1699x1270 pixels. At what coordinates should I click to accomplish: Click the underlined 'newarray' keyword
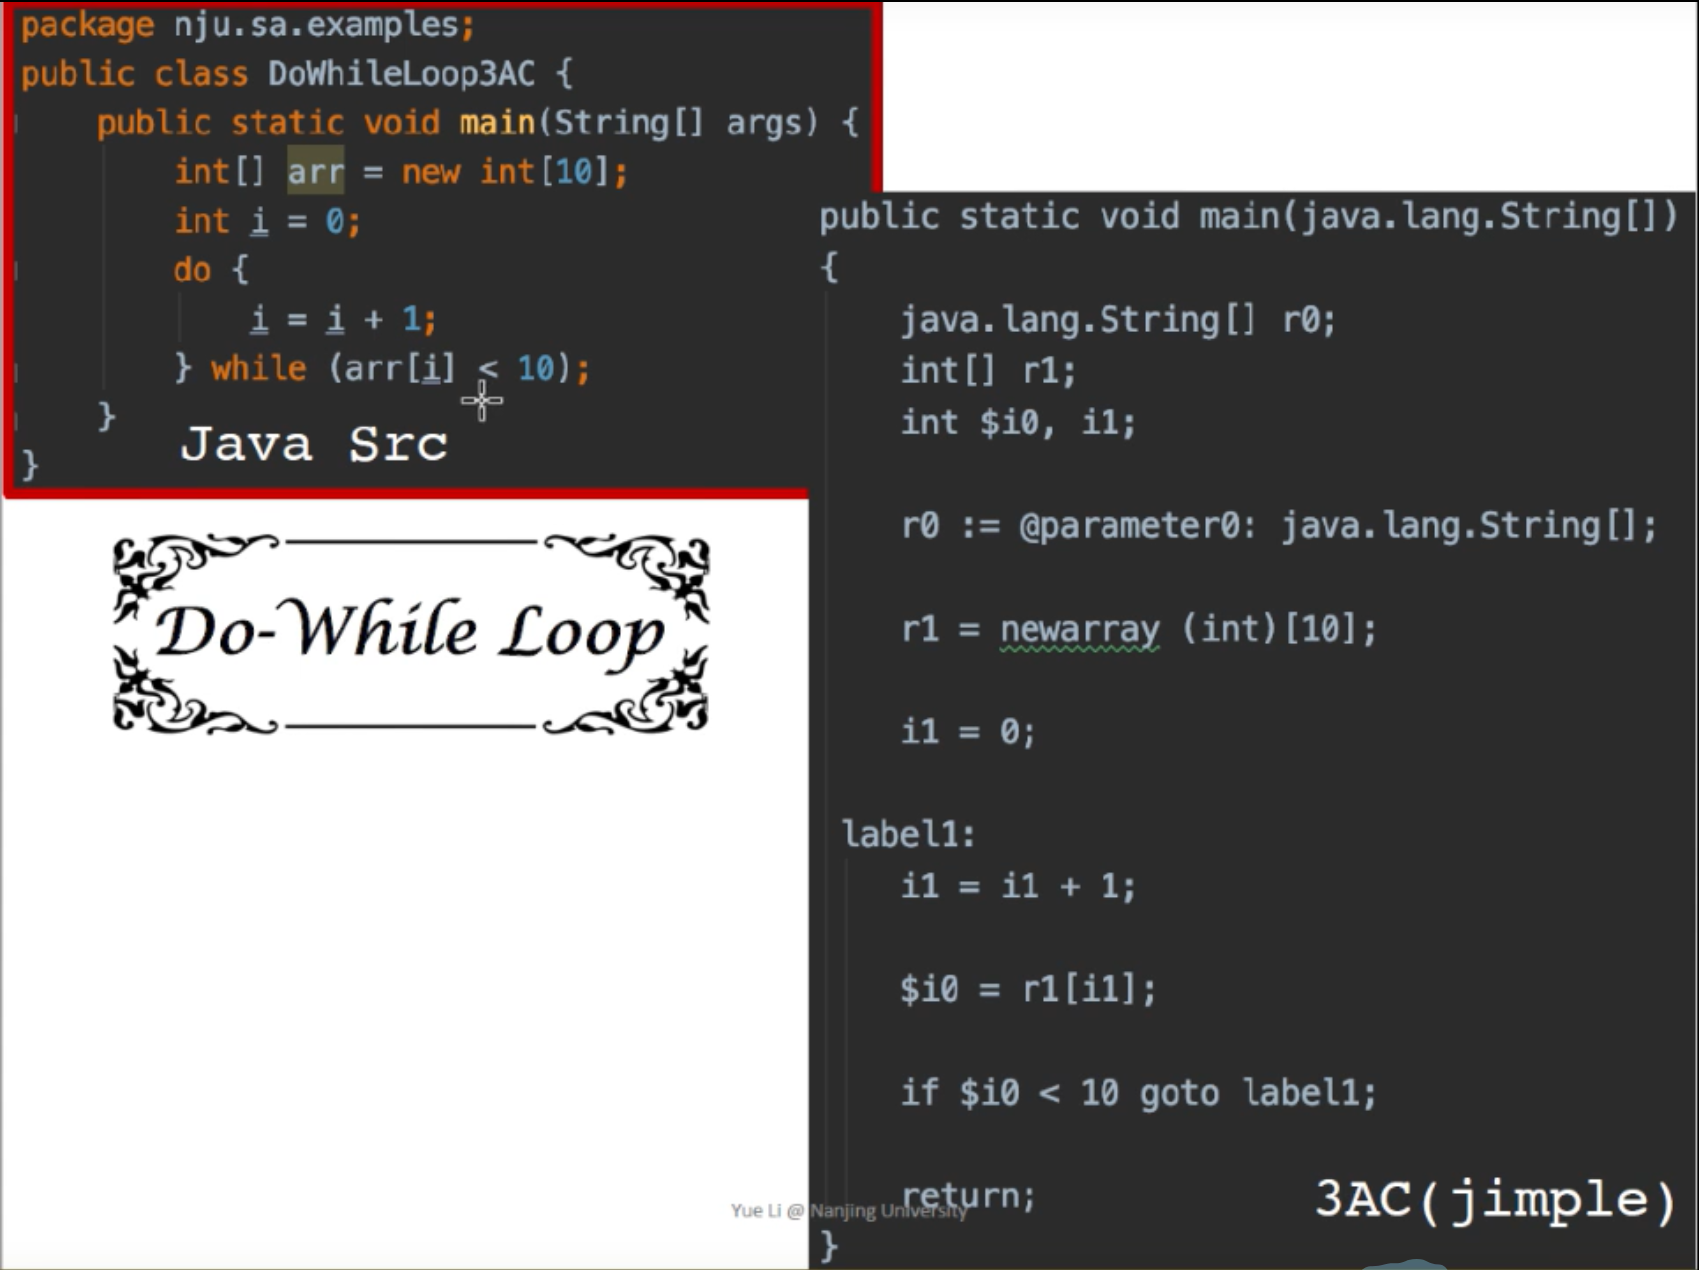tap(1080, 630)
